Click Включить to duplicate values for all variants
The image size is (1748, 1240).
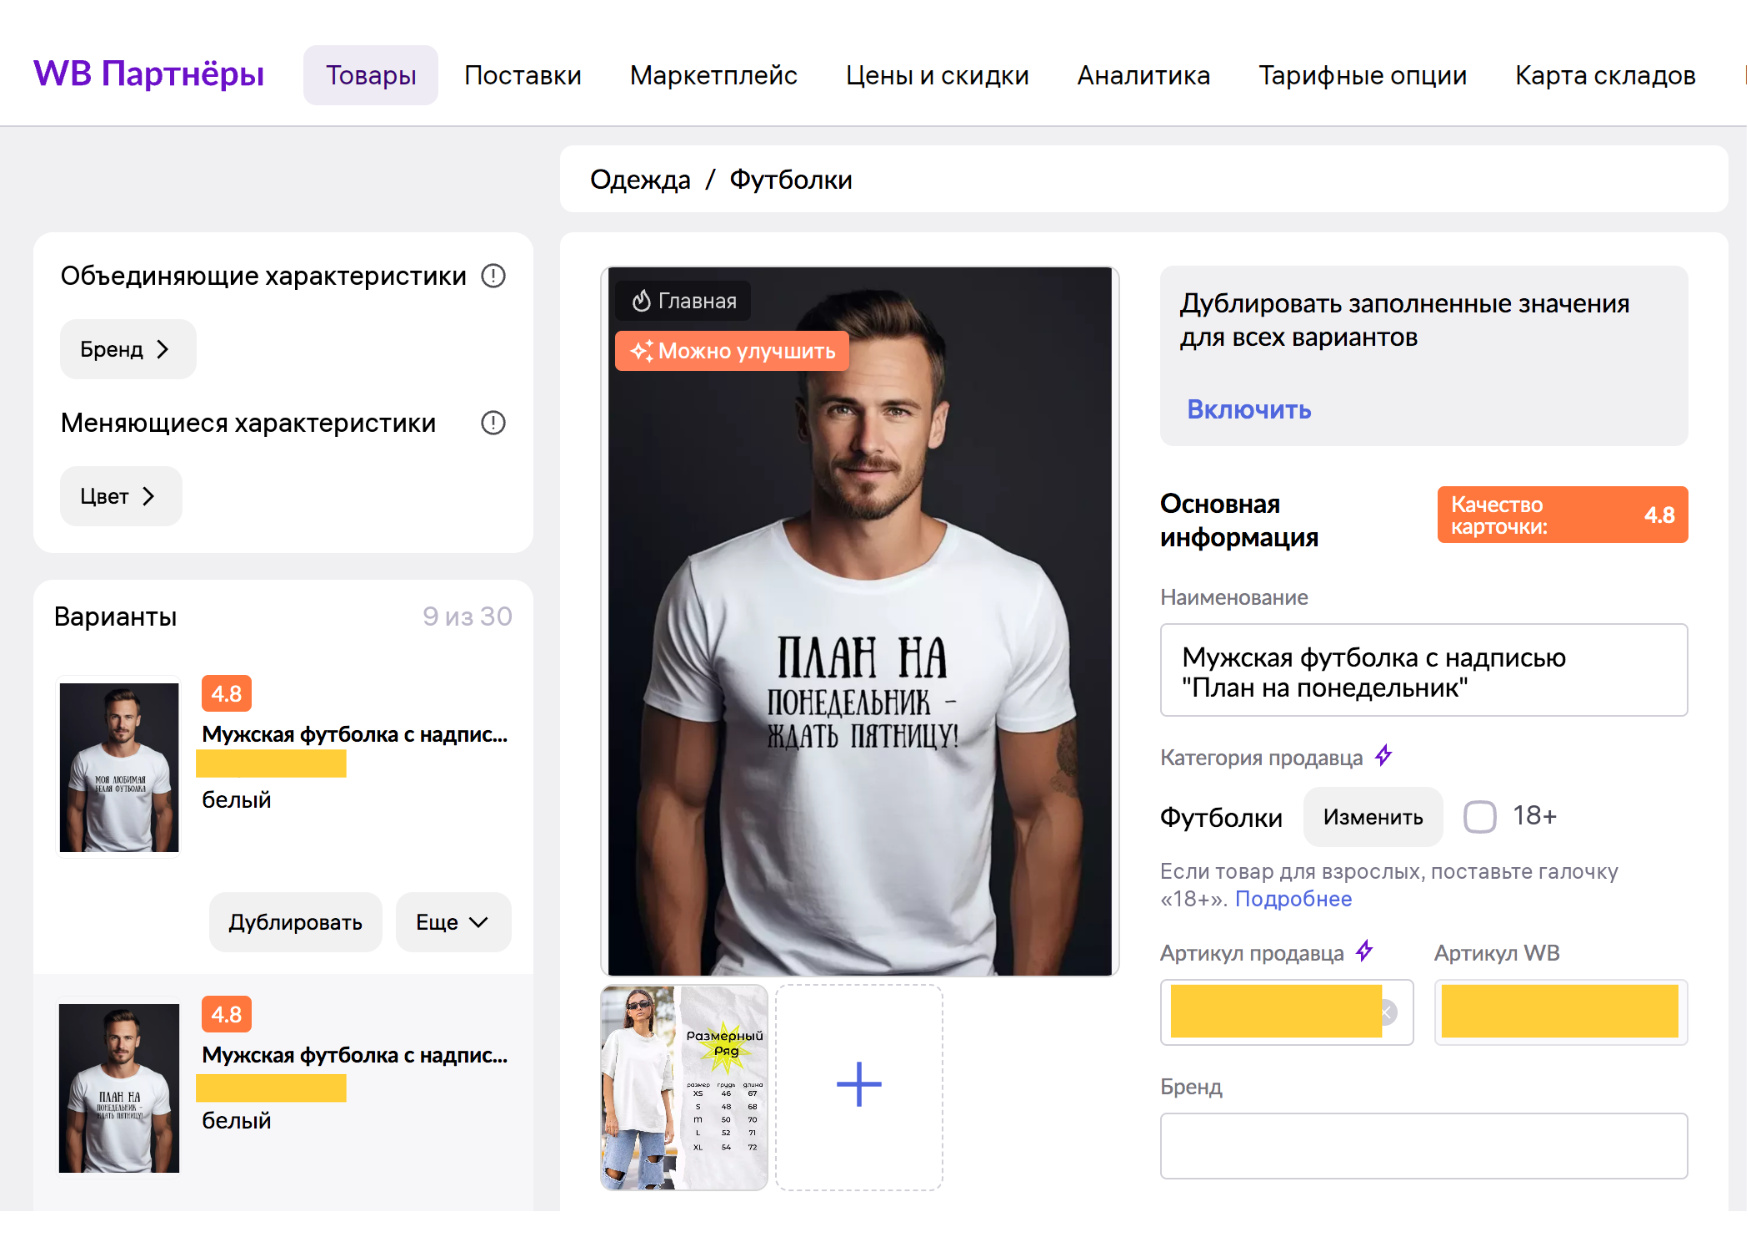pyautogui.click(x=1248, y=409)
